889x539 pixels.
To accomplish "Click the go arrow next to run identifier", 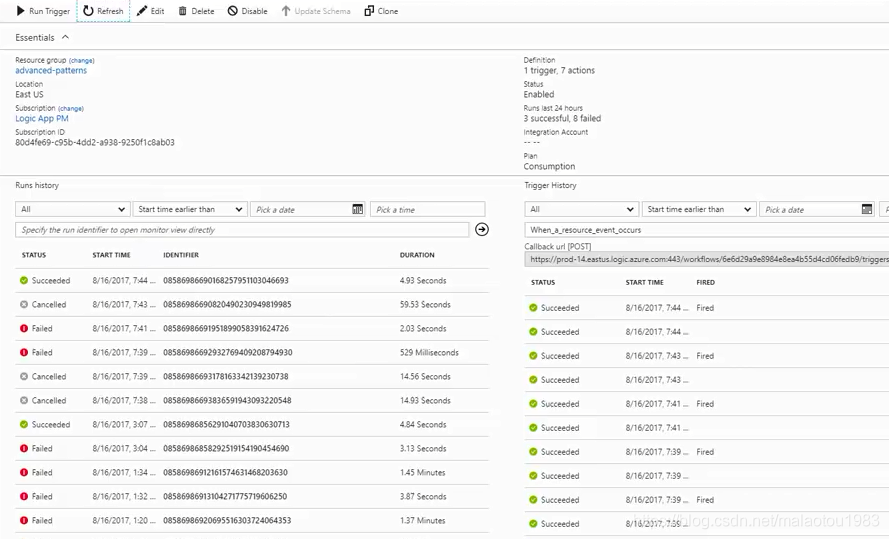I will pos(481,230).
